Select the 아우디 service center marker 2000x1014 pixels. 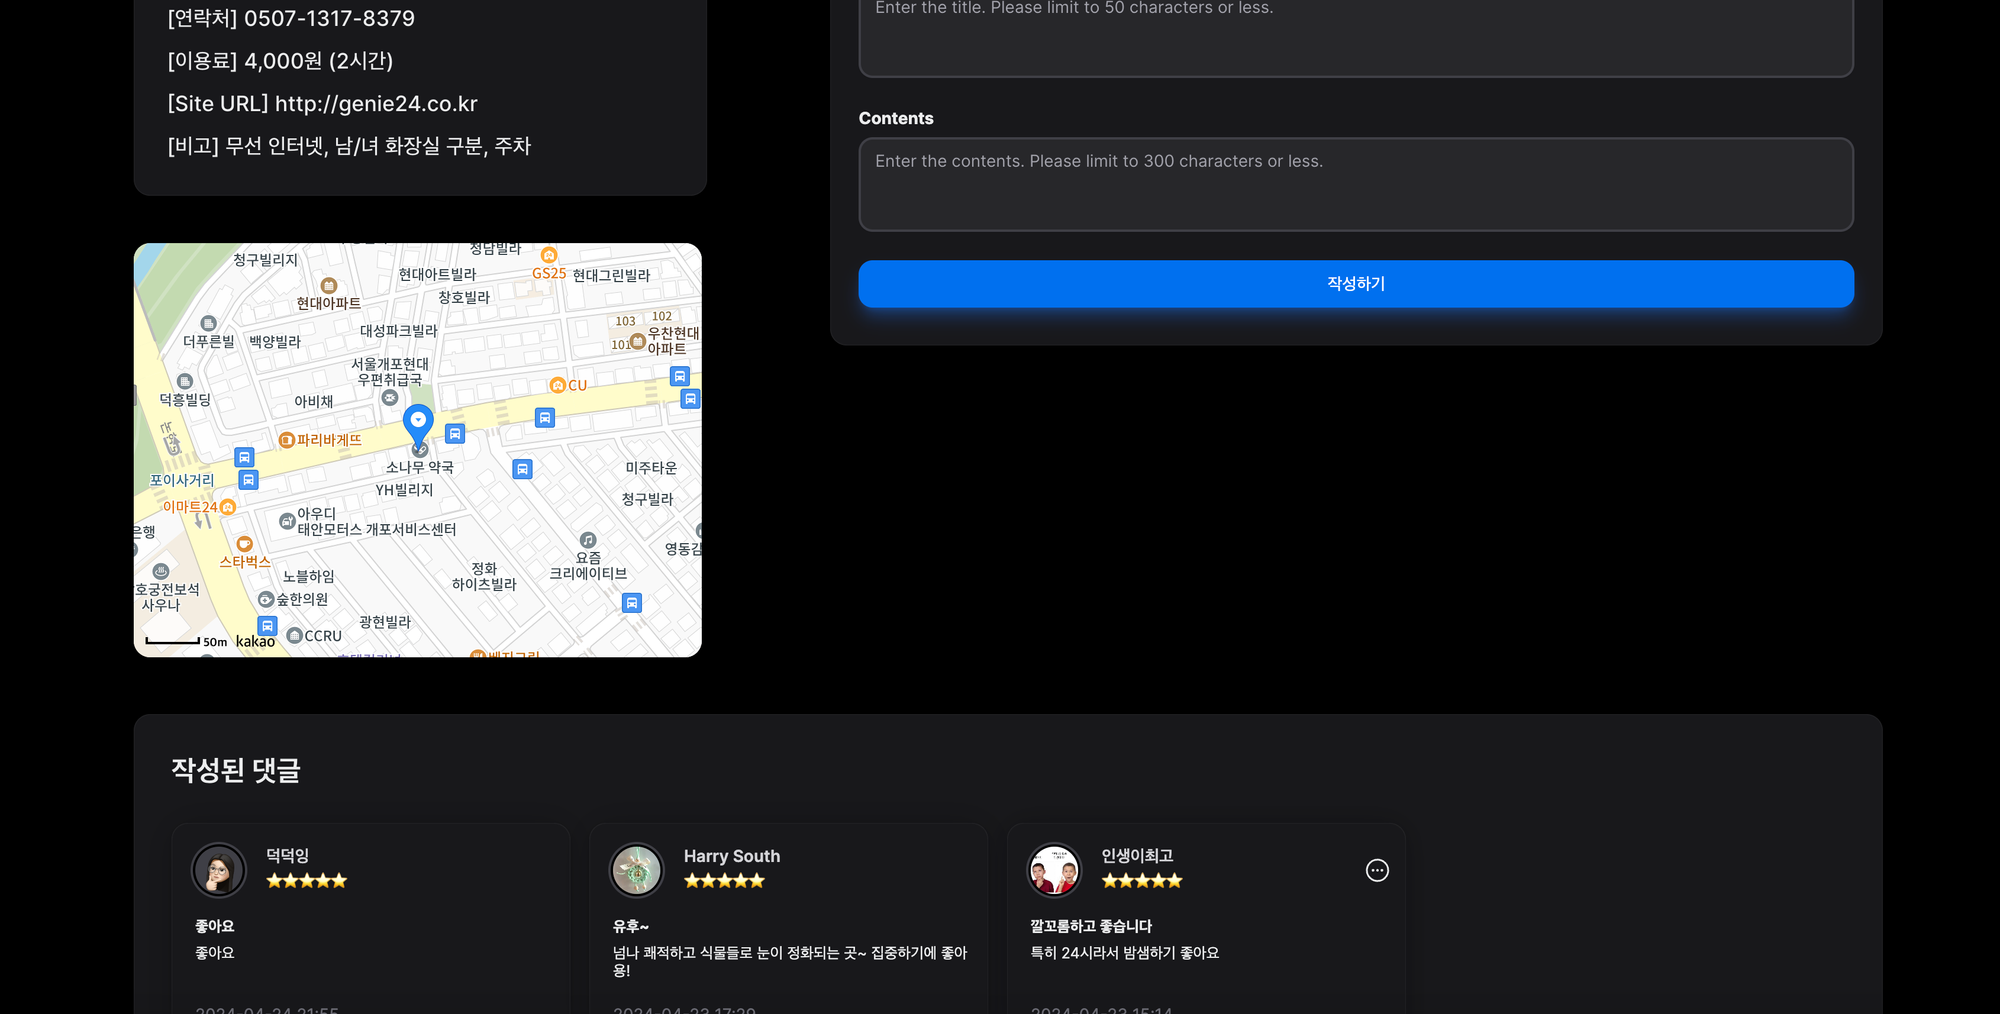tap(287, 521)
